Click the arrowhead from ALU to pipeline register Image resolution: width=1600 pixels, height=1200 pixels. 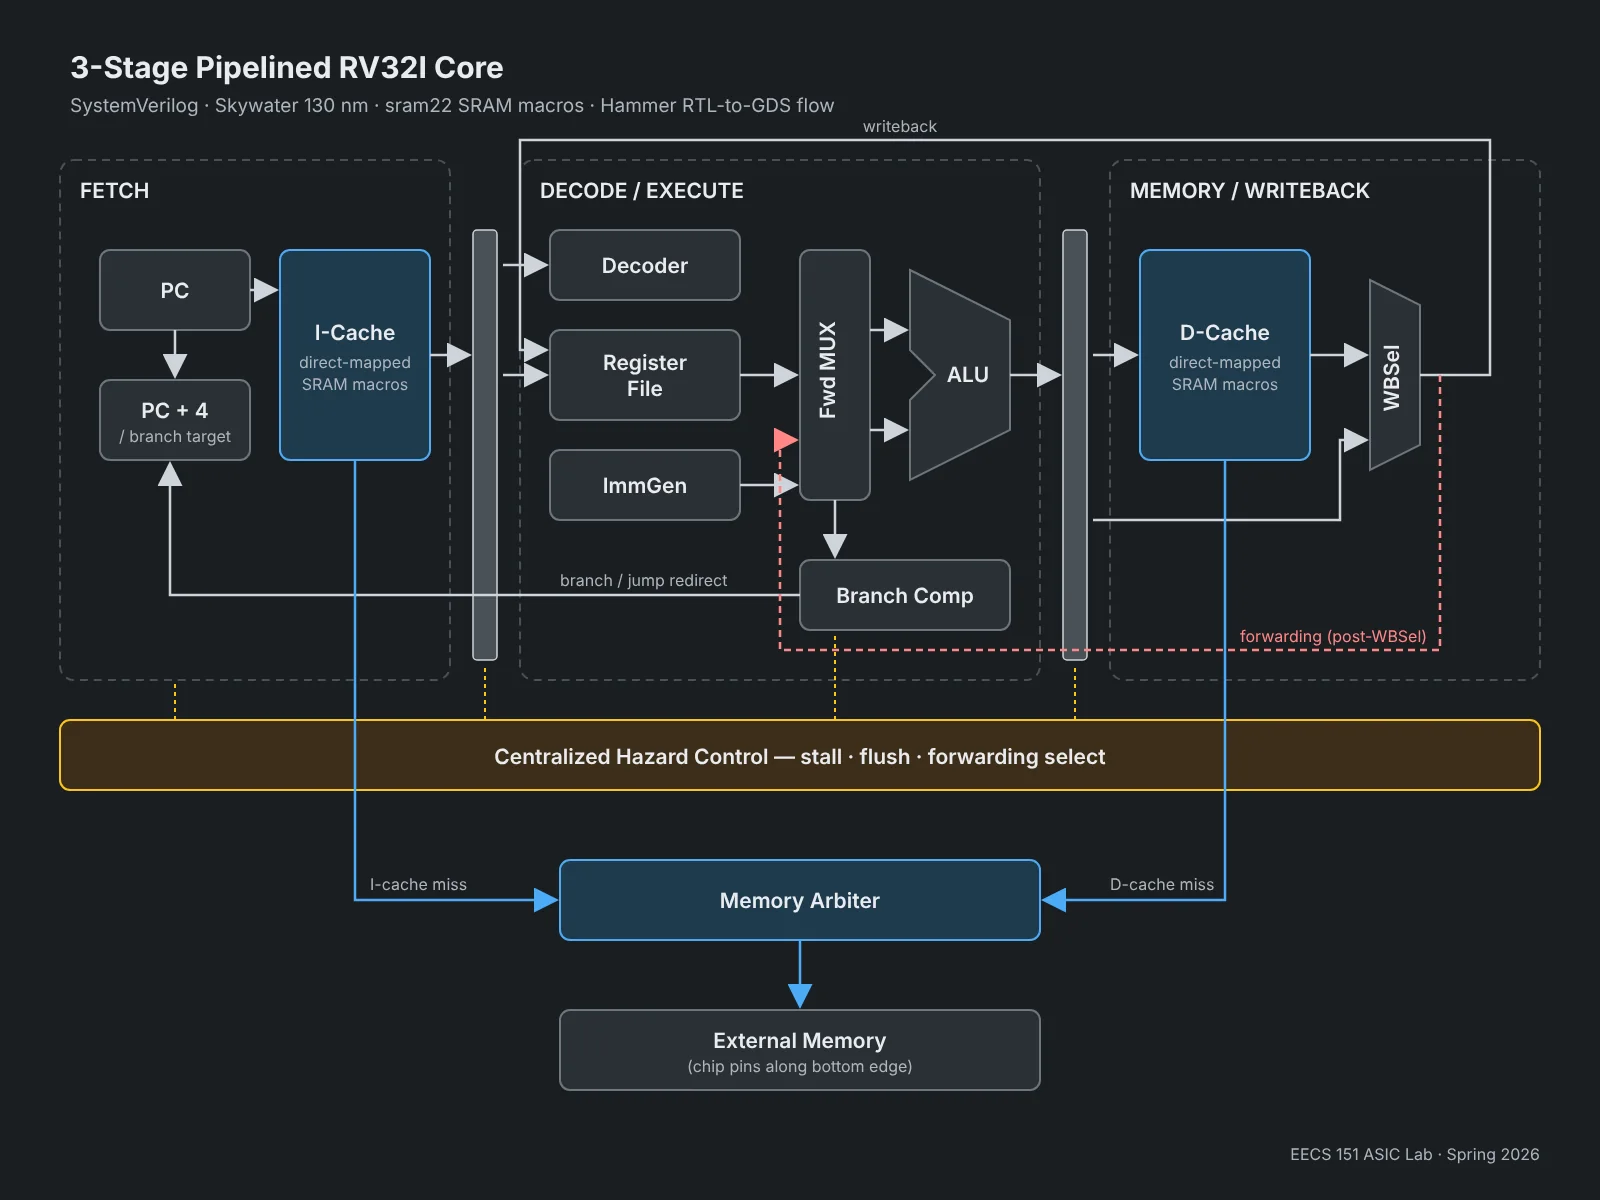tap(1049, 375)
